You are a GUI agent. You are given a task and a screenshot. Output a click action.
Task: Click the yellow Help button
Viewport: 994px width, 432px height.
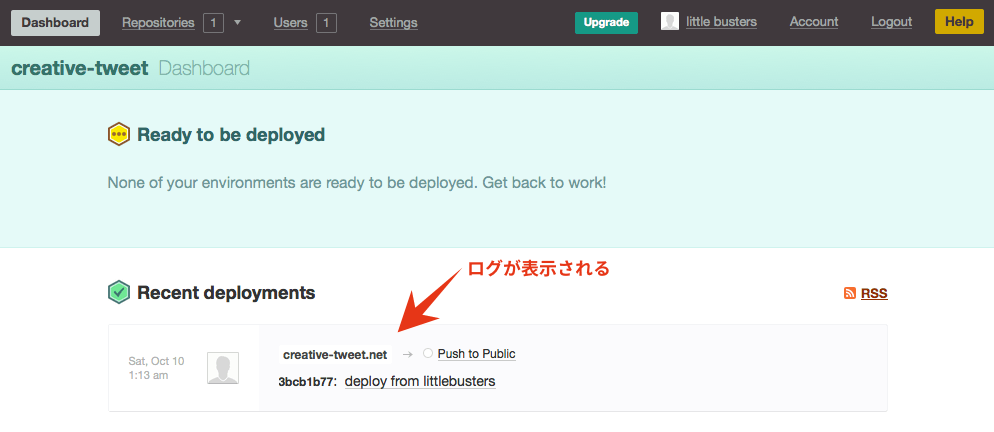958,21
